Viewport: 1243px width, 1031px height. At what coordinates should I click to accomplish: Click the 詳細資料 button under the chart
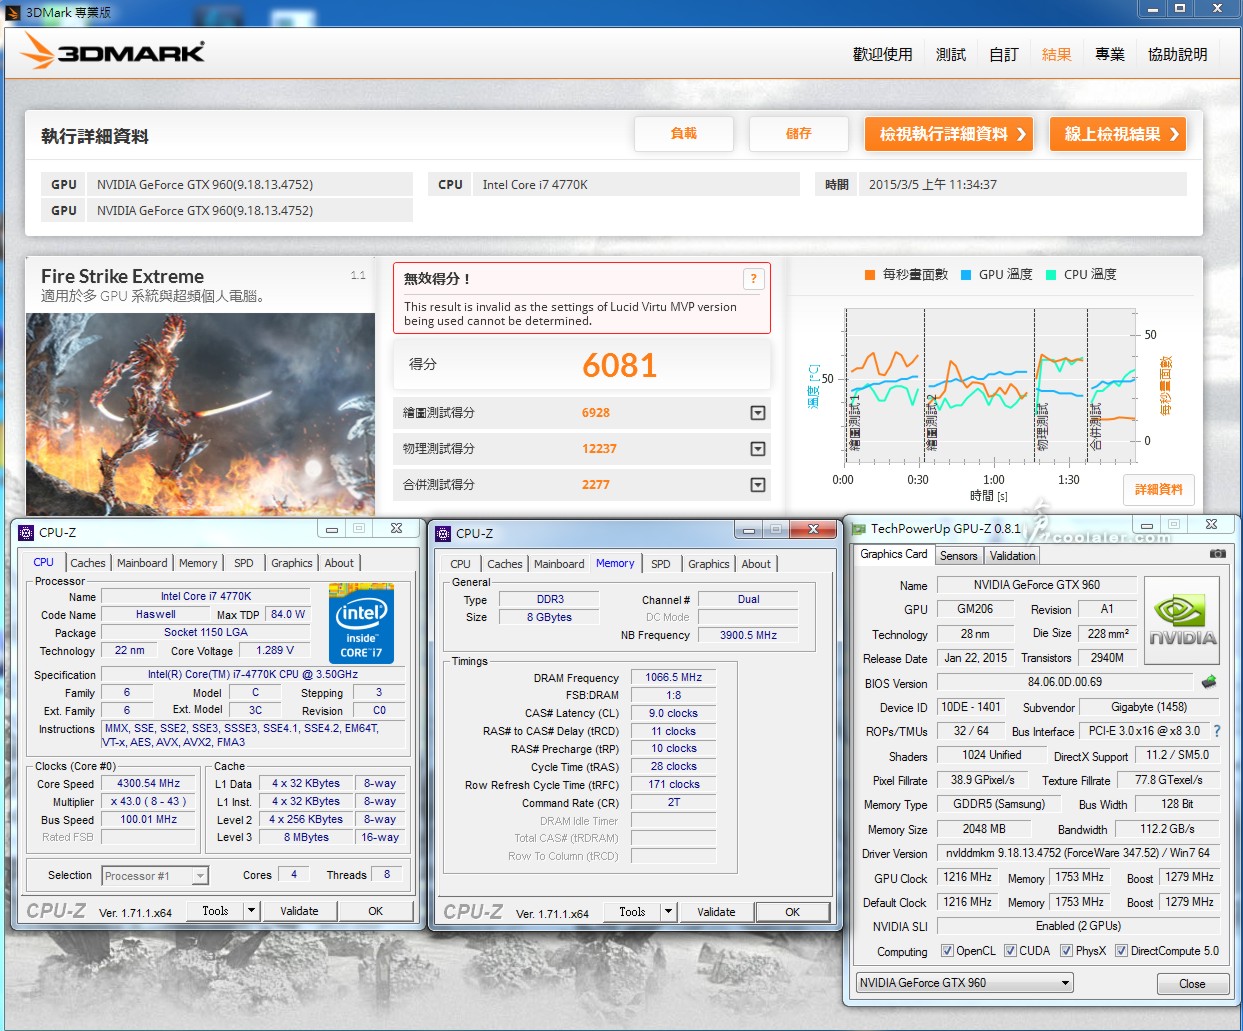click(x=1159, y=489)
